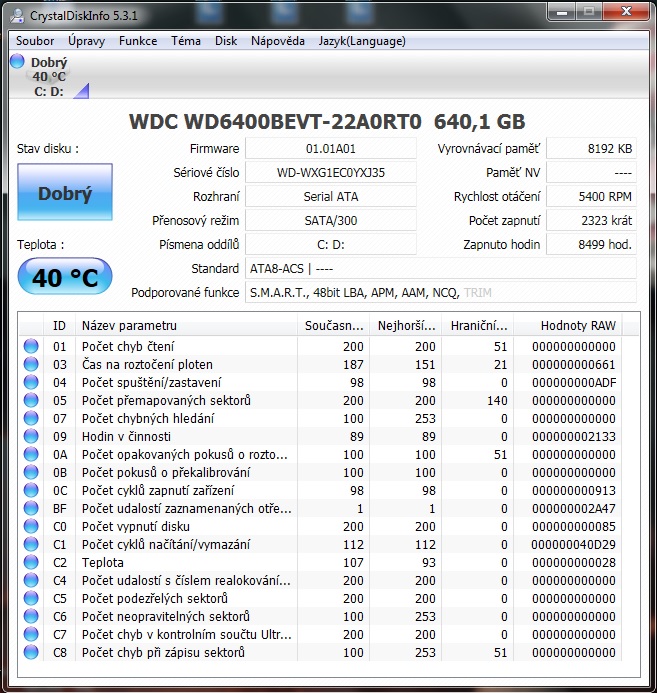Image resolution: width=657 pixels, height=693 pixels.
Task: Click RAW value 000000000661
Action: tap(573, 365)
